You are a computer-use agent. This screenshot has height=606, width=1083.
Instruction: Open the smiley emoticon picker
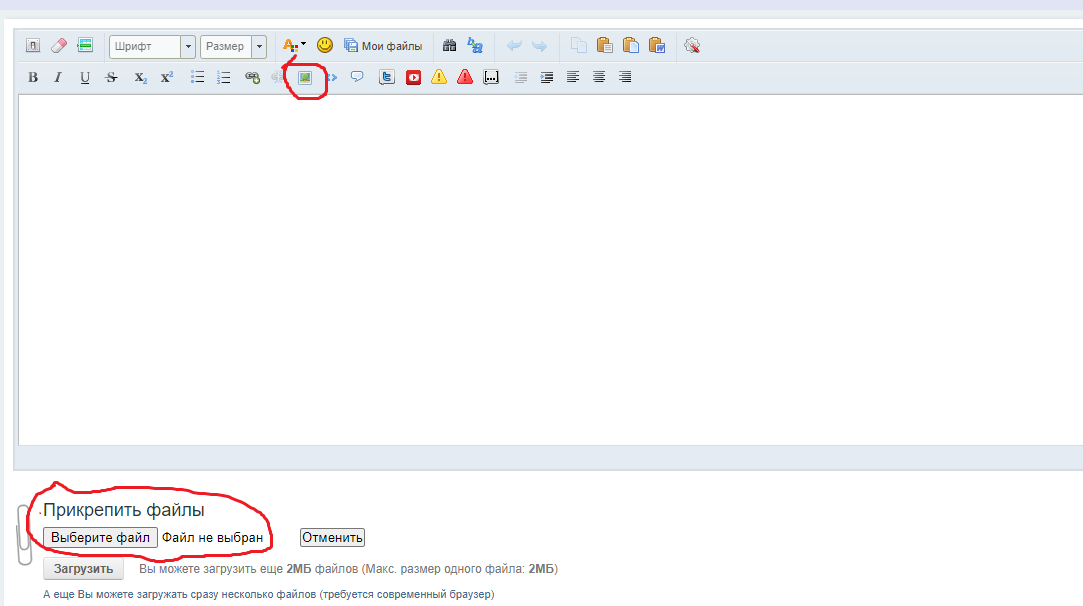click(x=325, y=45)
